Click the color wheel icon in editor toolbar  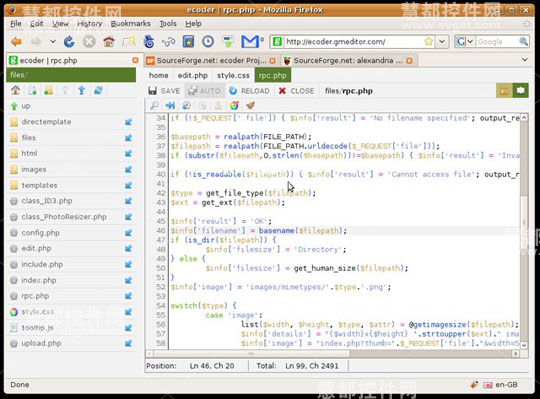[234, 105]
